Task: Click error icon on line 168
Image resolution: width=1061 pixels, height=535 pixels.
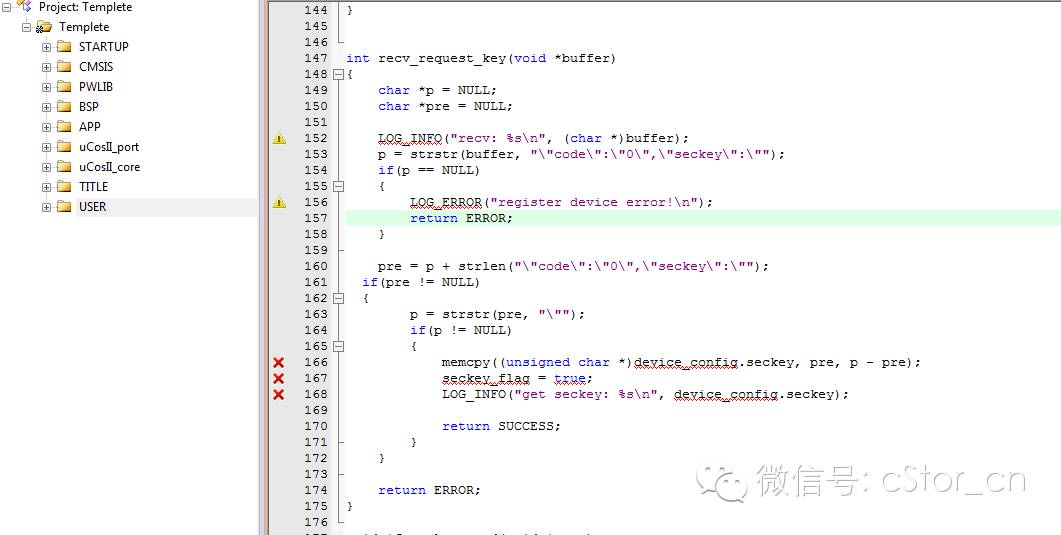Action: 278,394
